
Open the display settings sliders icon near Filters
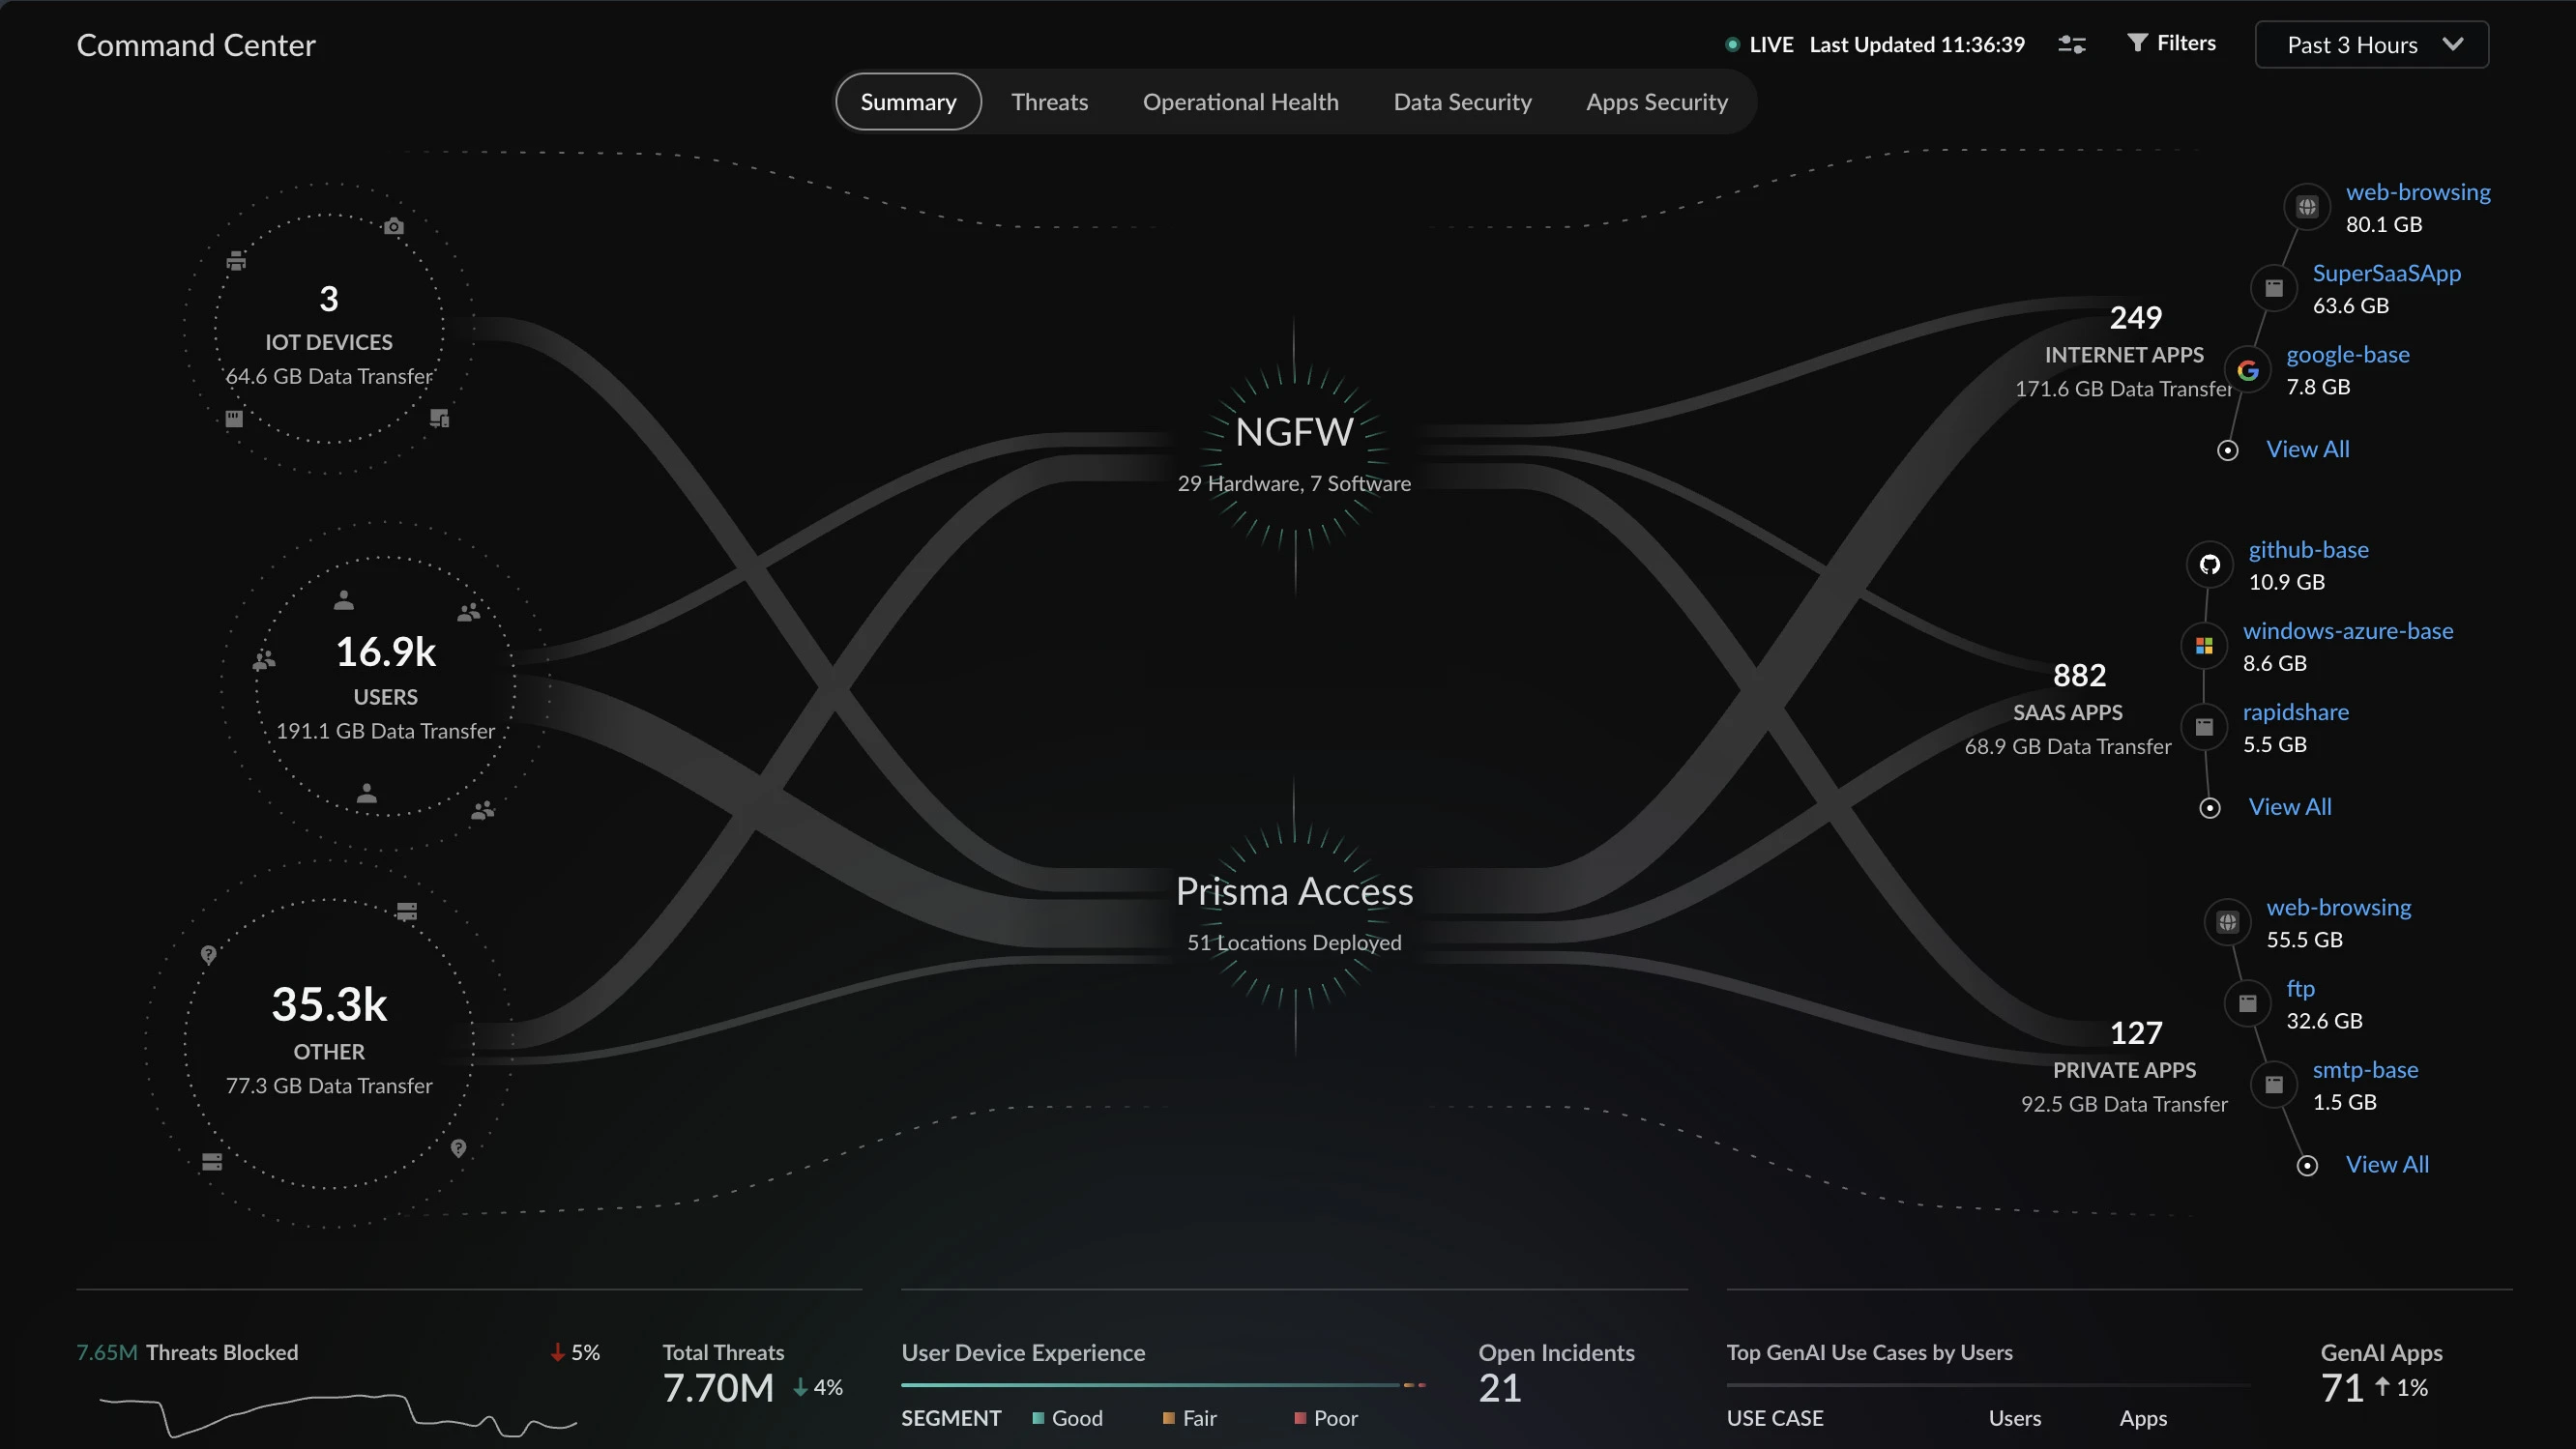point(2072,44)
